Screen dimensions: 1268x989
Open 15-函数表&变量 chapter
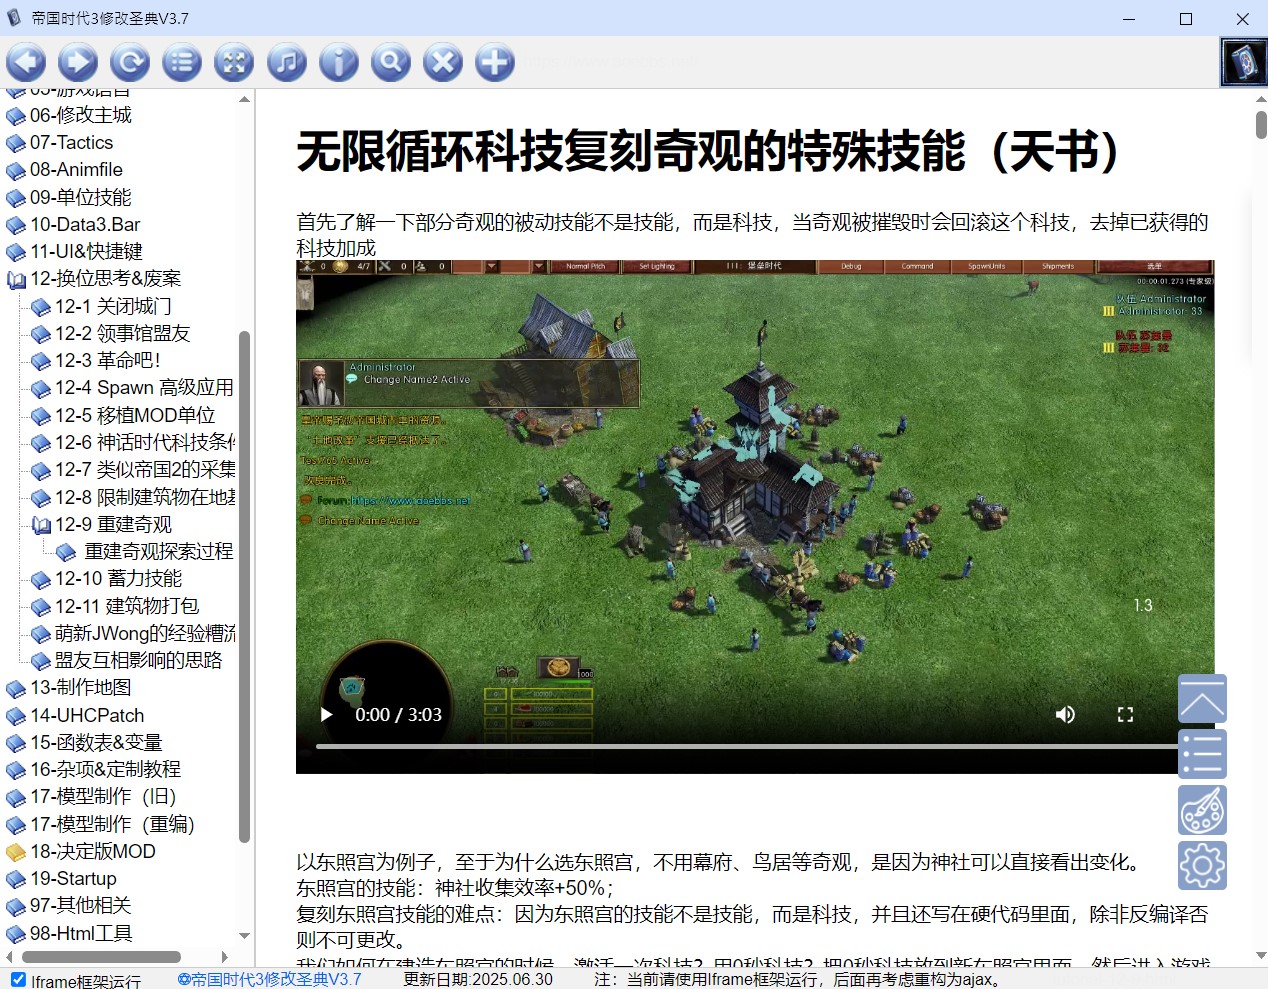click(x=96, y=743)
